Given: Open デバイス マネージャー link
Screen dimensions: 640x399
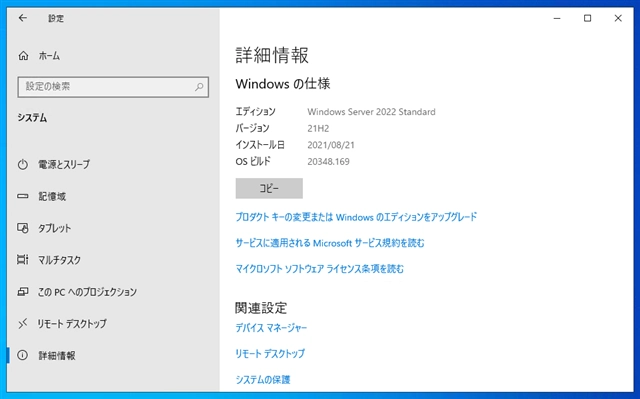Looking at the screenshot, I should (x=271, y=328).
